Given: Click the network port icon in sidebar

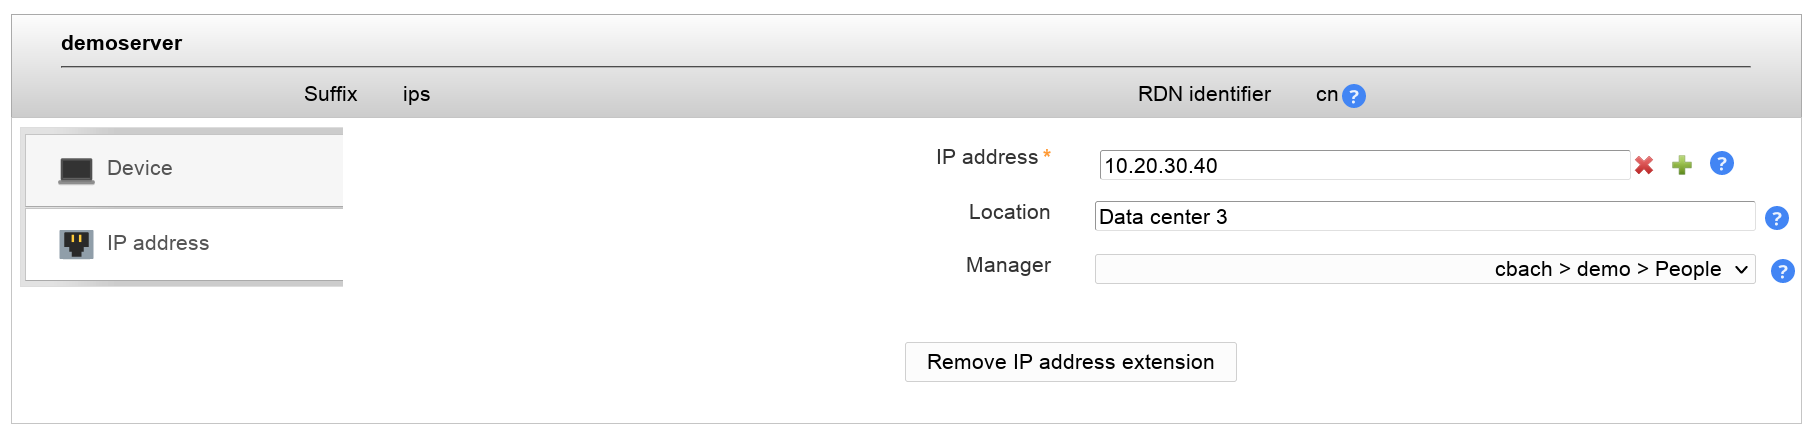Looking at the screenshot, I should pos(76,244).
